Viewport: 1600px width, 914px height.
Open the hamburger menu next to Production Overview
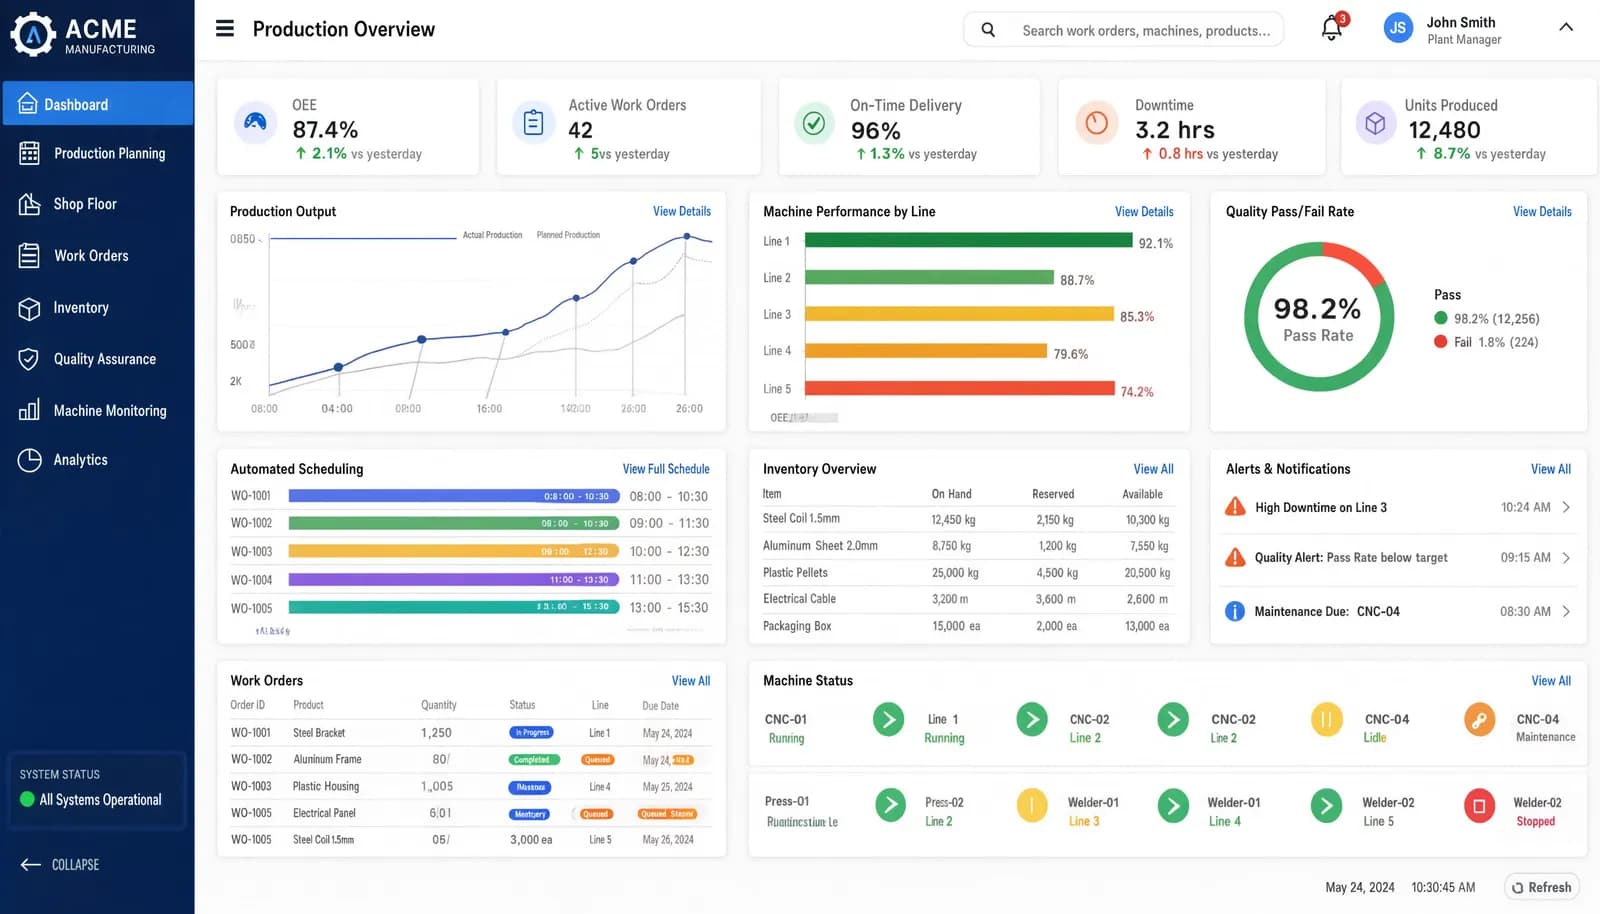point(225,29)
